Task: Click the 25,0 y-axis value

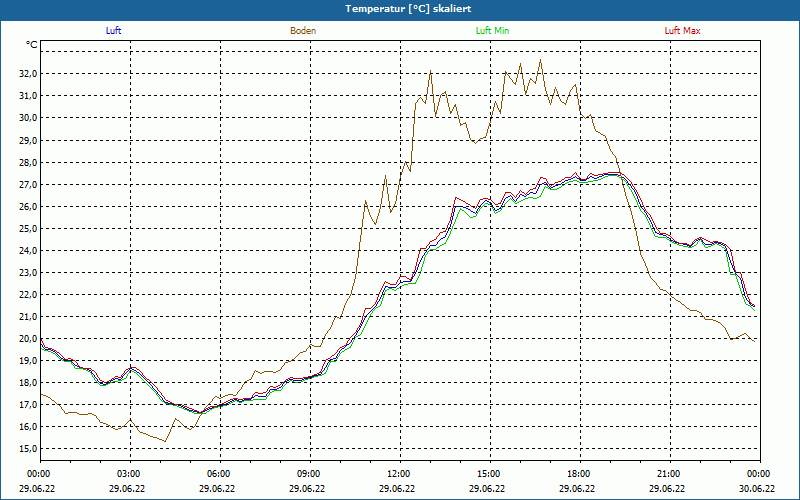Action: point(28,229)
